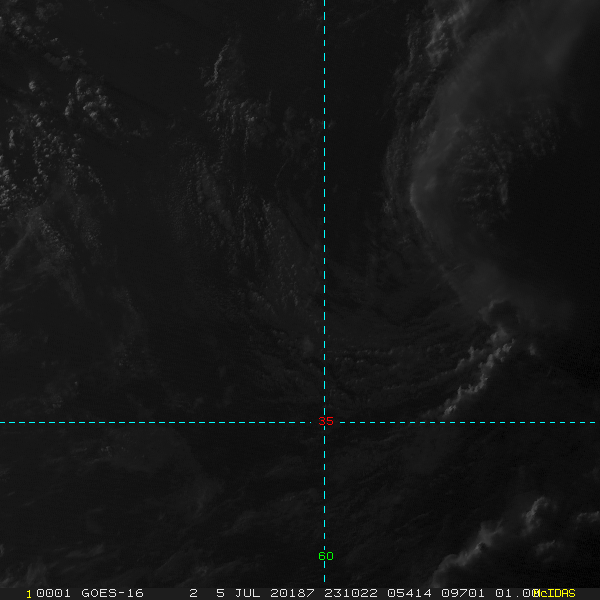Click the 05414 value in status bar
Viewport: 600px width, 600px height.
click(x=409, y=593)
